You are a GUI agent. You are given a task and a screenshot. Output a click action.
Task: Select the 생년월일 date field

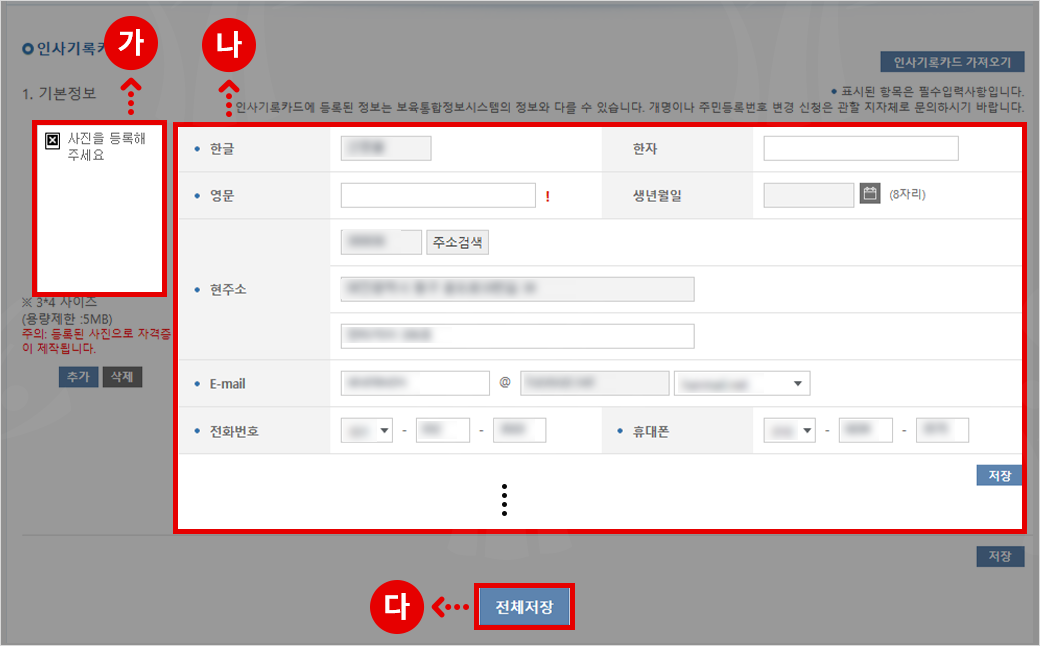(808, 195)
